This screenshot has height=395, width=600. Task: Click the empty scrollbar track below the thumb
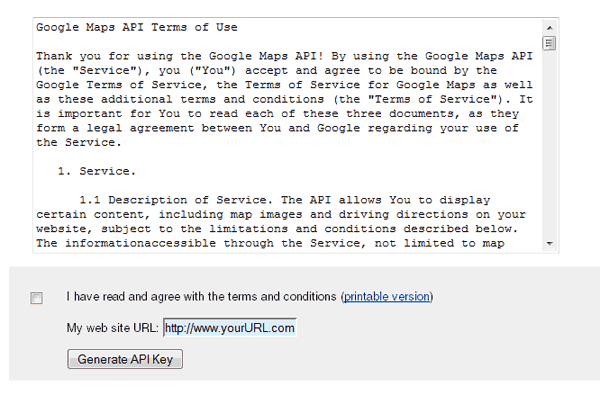tap(549, 144)
